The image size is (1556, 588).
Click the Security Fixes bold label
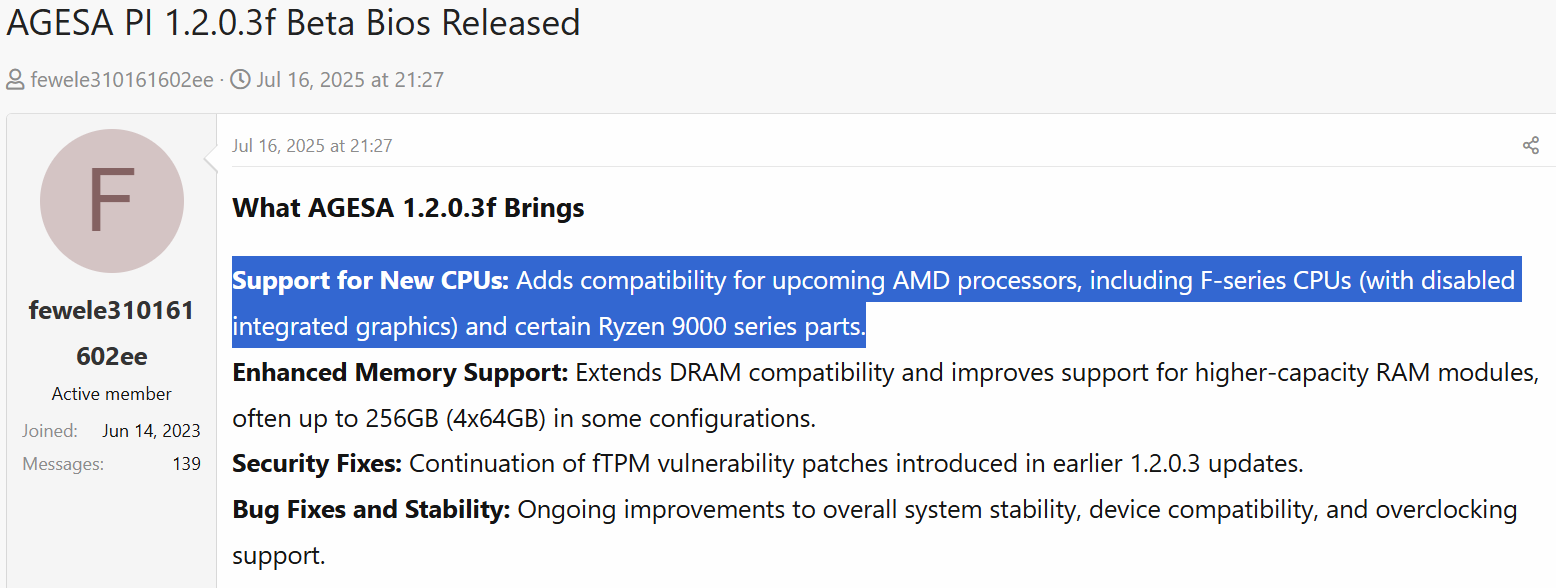tap(317, 464)
